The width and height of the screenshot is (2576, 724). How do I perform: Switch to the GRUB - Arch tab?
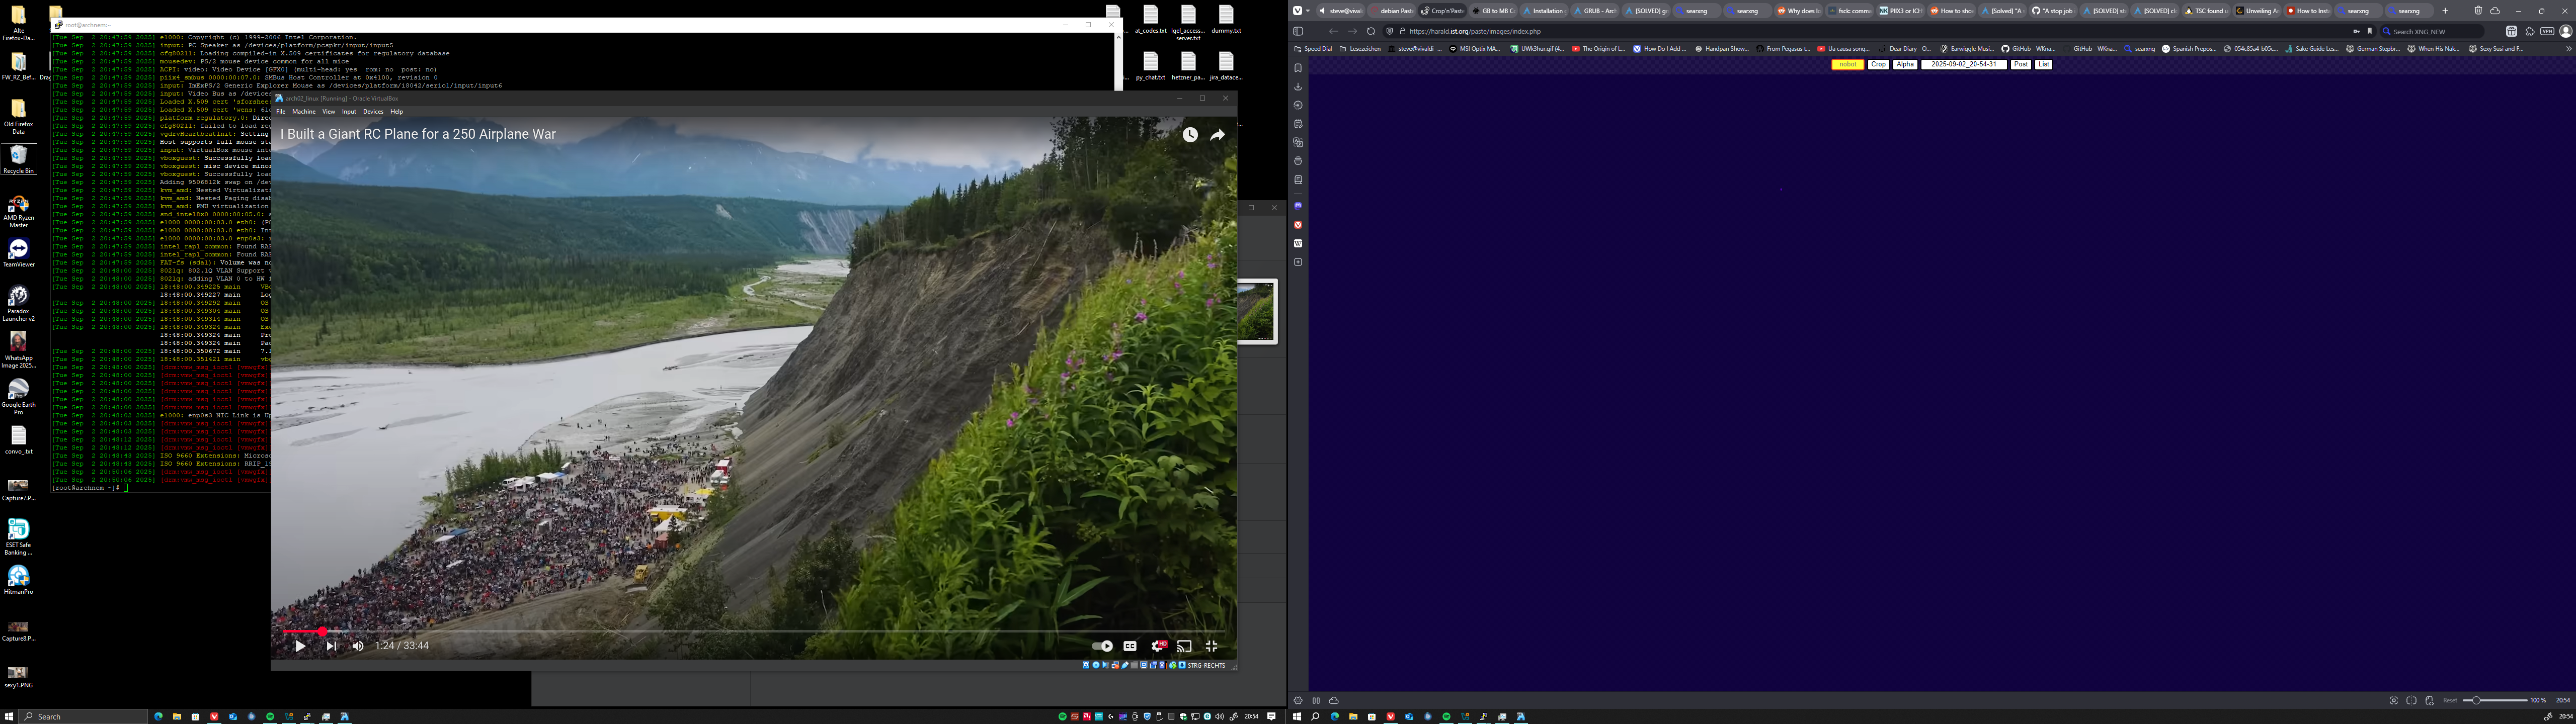(x=1594, y=11)
